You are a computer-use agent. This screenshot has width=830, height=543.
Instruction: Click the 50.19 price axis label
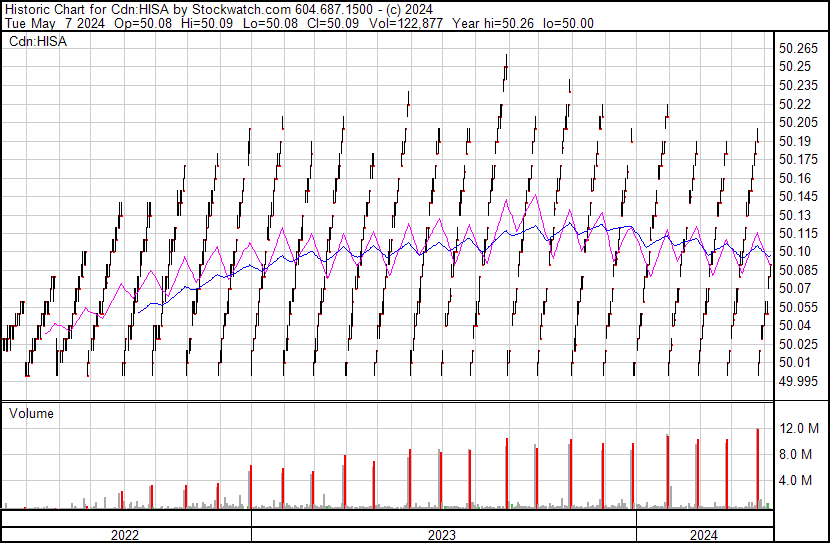[x=795, y=141]
